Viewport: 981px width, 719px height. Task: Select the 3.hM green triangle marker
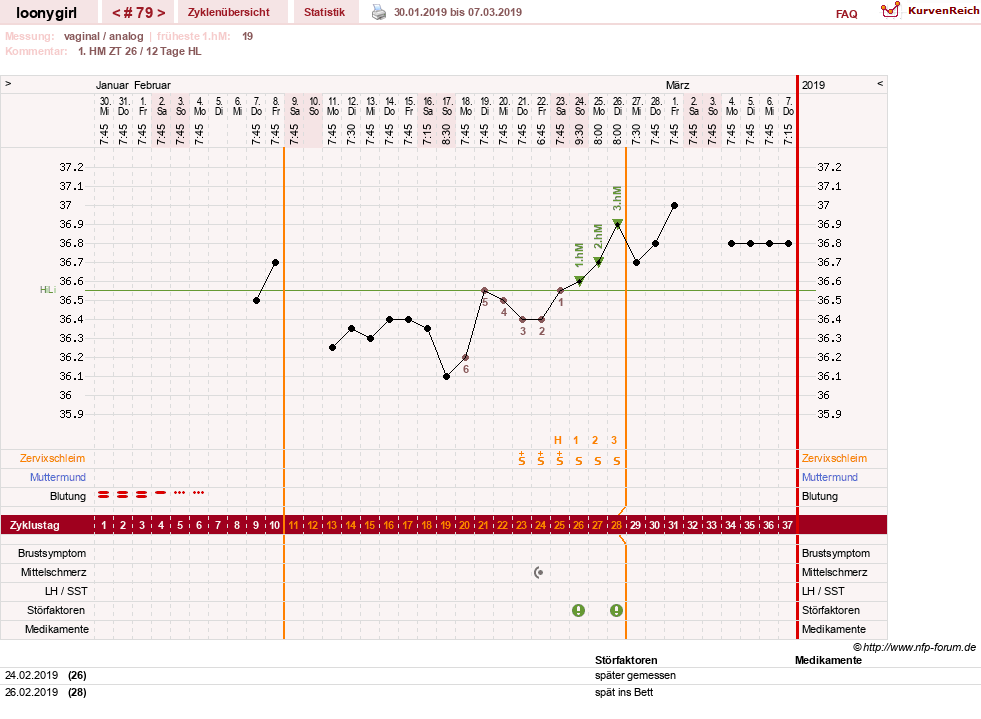618,223
